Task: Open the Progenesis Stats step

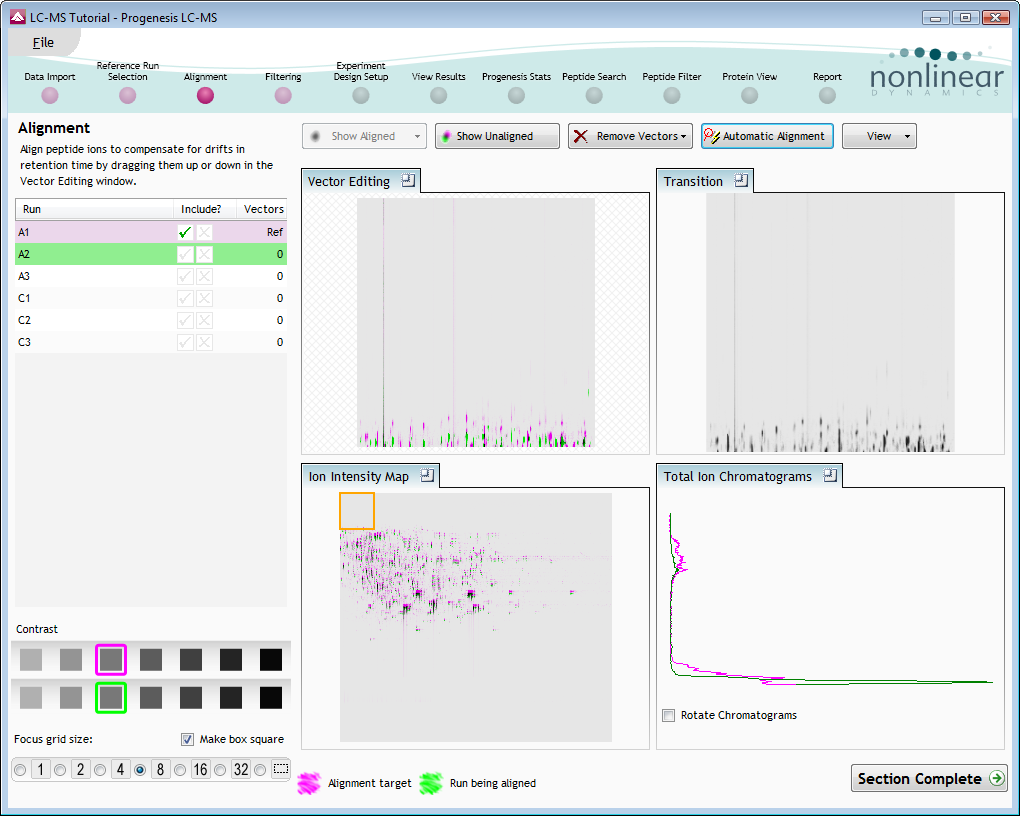Action: (517, 95)
